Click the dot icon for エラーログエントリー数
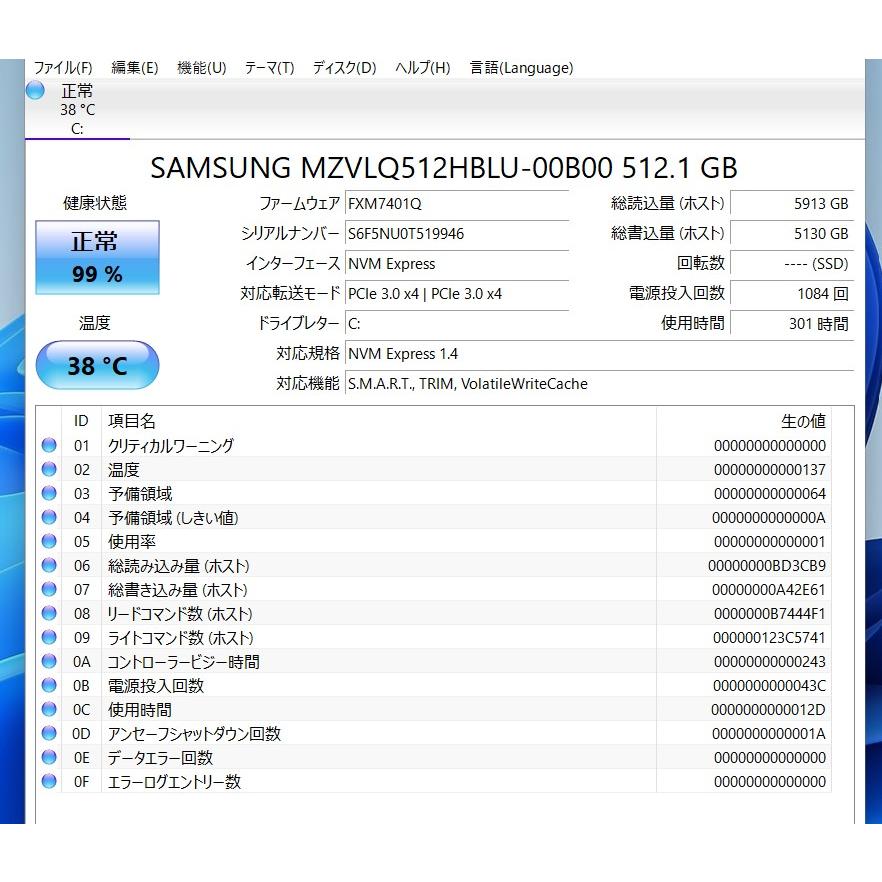This screenshot has width=882, height=882. point(49,781)
